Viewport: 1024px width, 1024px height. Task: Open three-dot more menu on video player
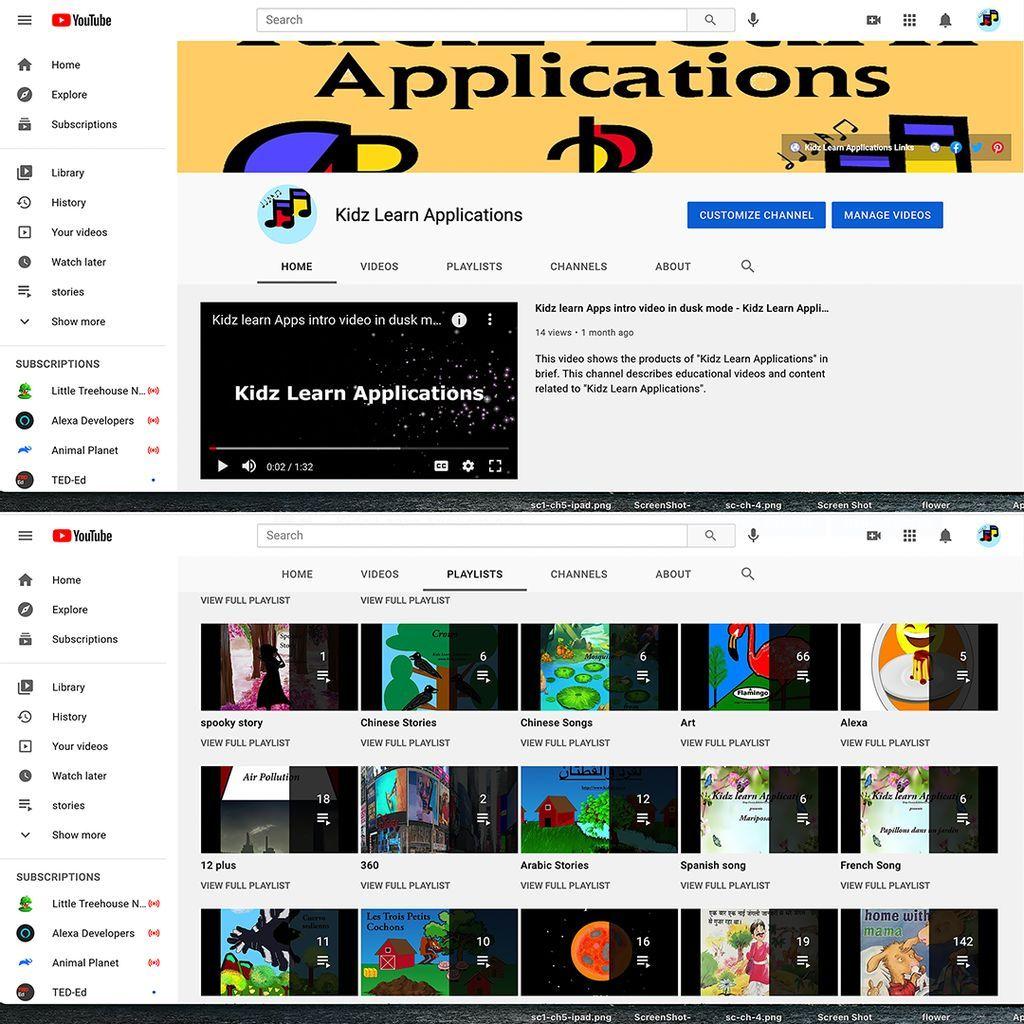click(490, 319)
